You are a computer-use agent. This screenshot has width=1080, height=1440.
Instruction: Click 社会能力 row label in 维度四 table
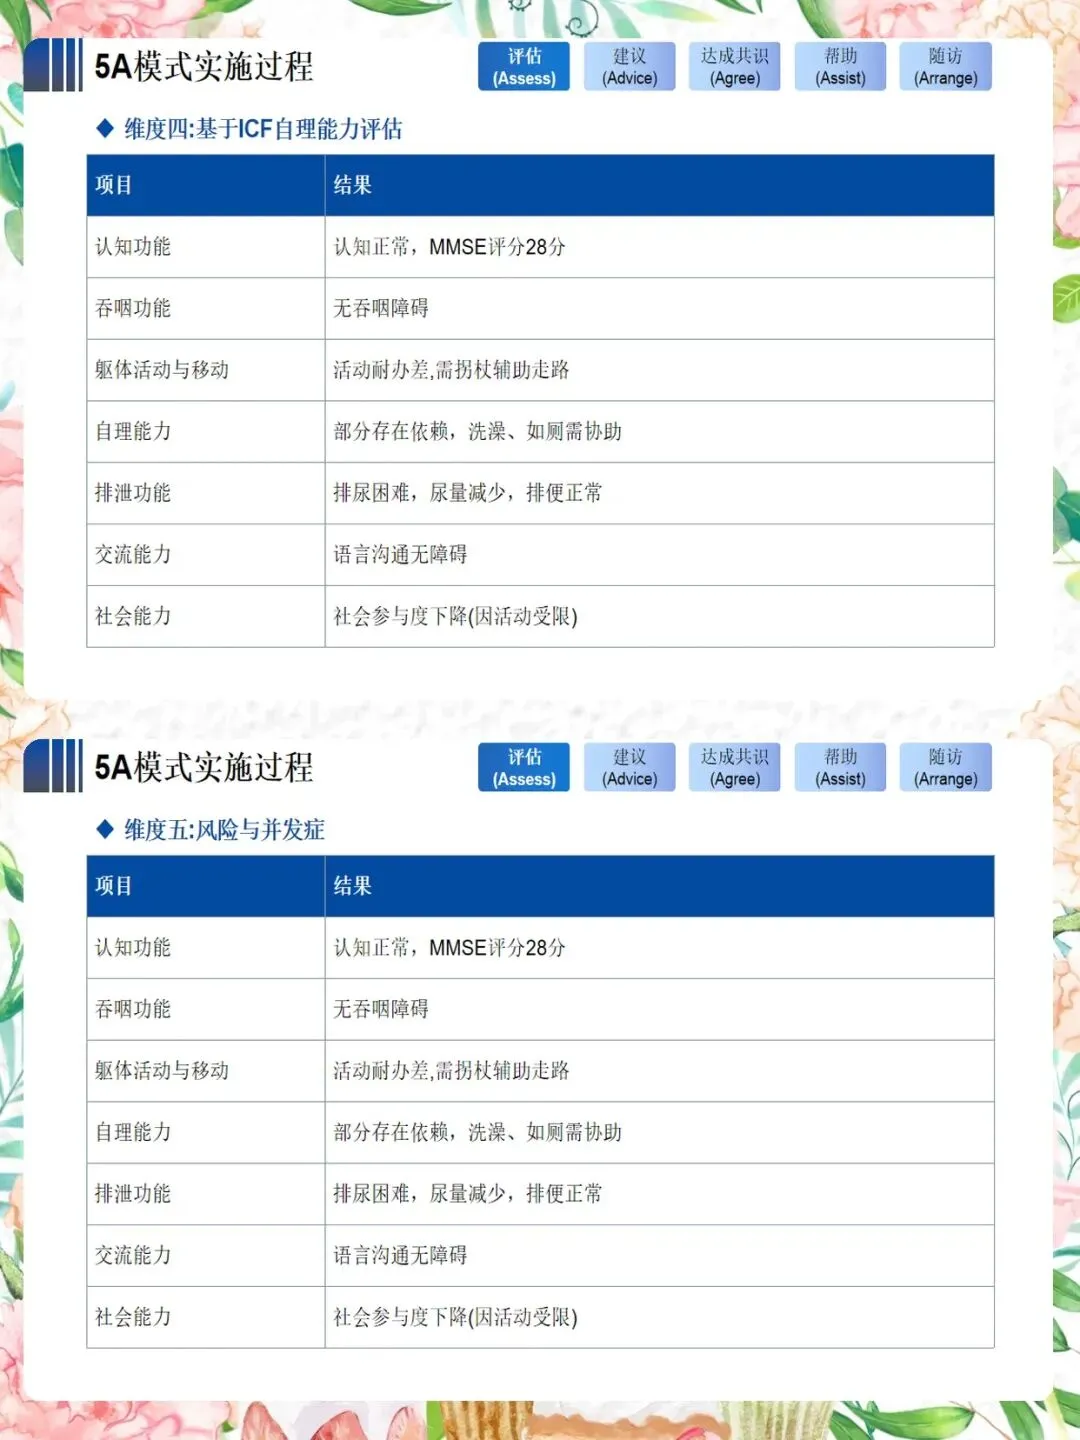point(133,616)
